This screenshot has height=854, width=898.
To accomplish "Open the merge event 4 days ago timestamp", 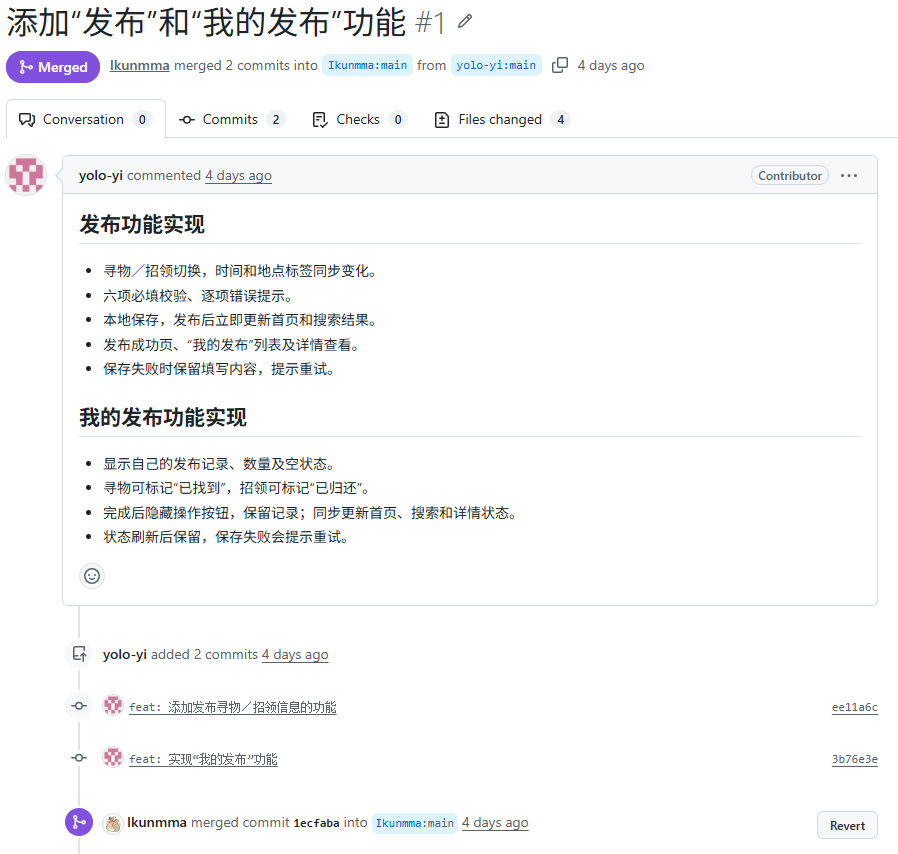I will coord(495,822).
